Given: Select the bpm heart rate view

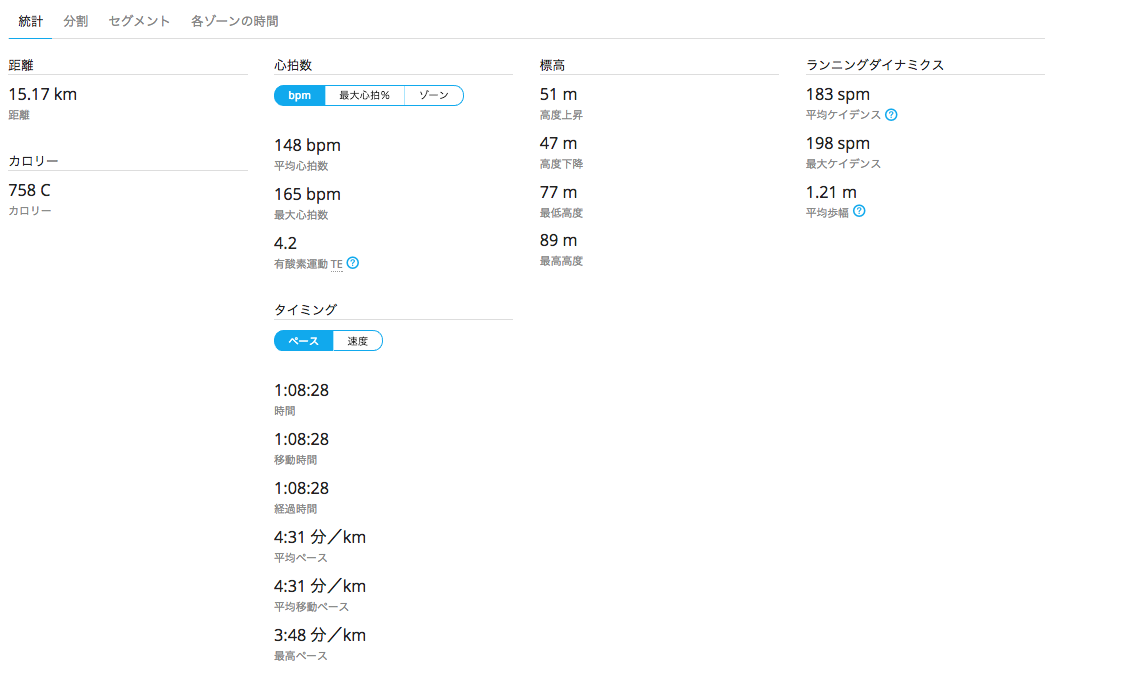Looking at the screenshot, I should click(300, 95).
